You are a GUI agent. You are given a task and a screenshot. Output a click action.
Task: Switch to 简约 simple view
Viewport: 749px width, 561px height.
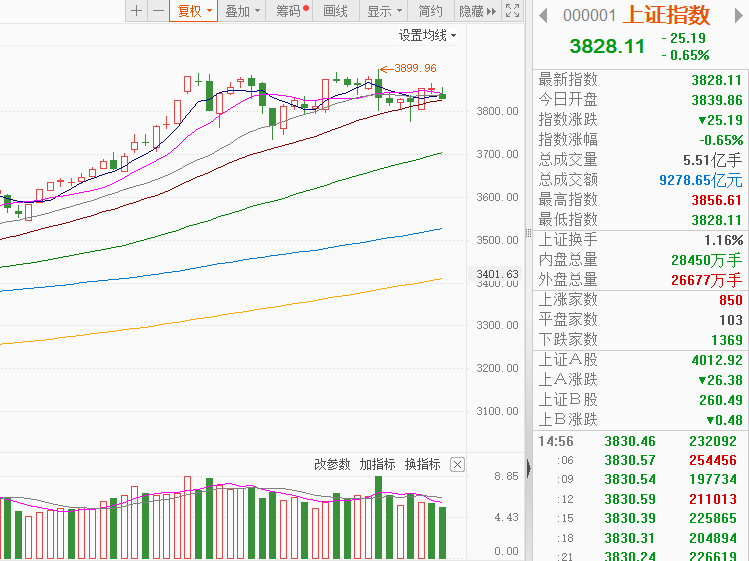click(x=431, y=11)
